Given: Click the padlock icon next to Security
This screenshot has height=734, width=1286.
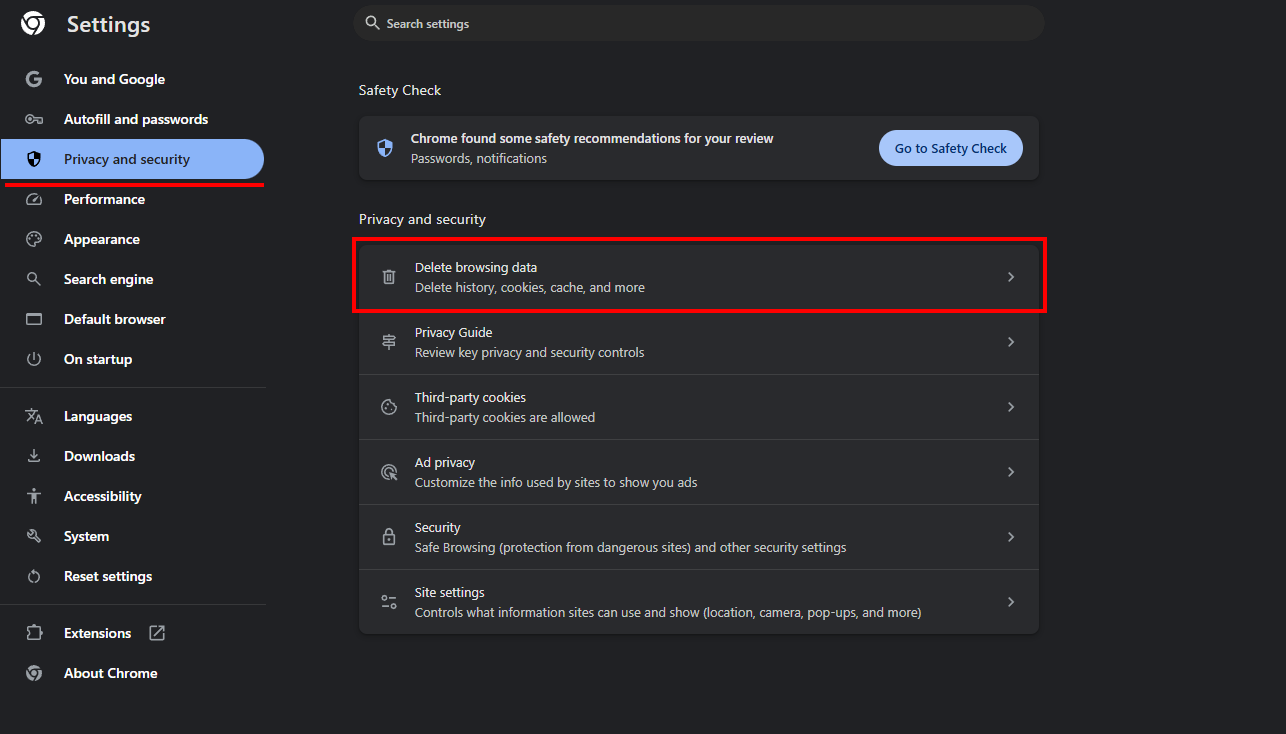Looking at the screenshot, I should tap(389, 537).
